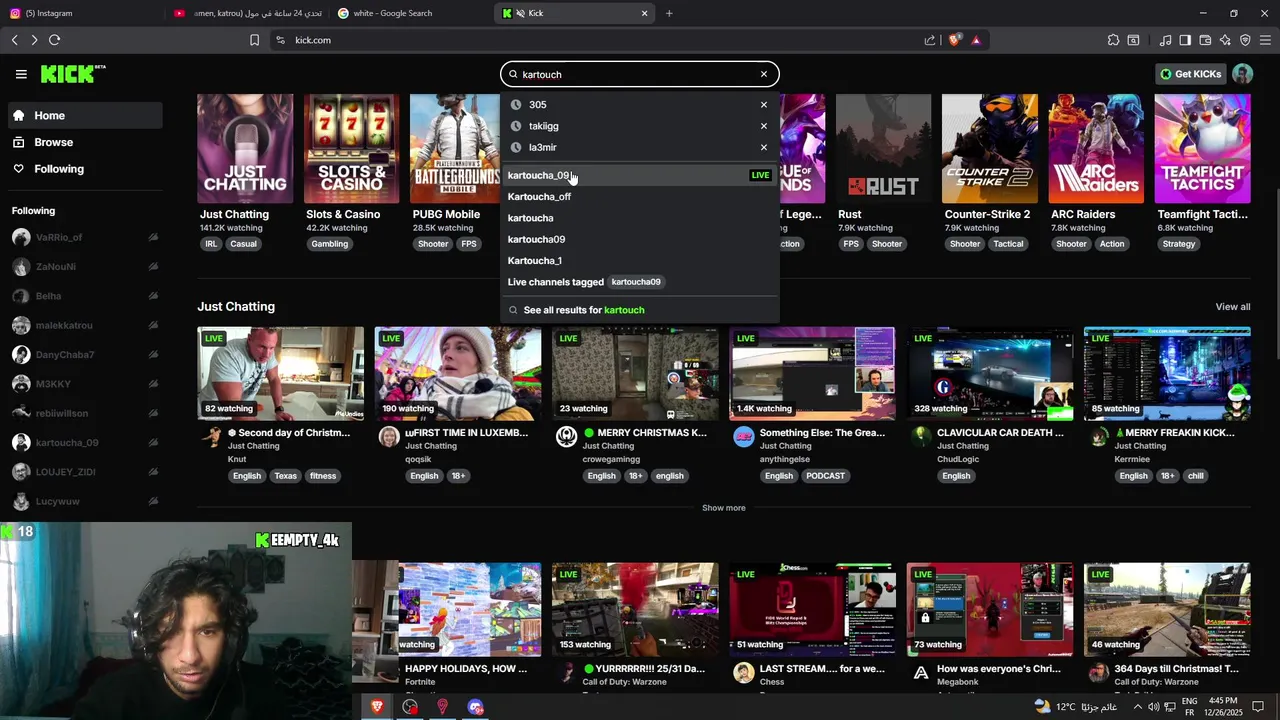Open Following in sidebar
1280x720 pixels.
pyautogui.click(x=85, y=169)
